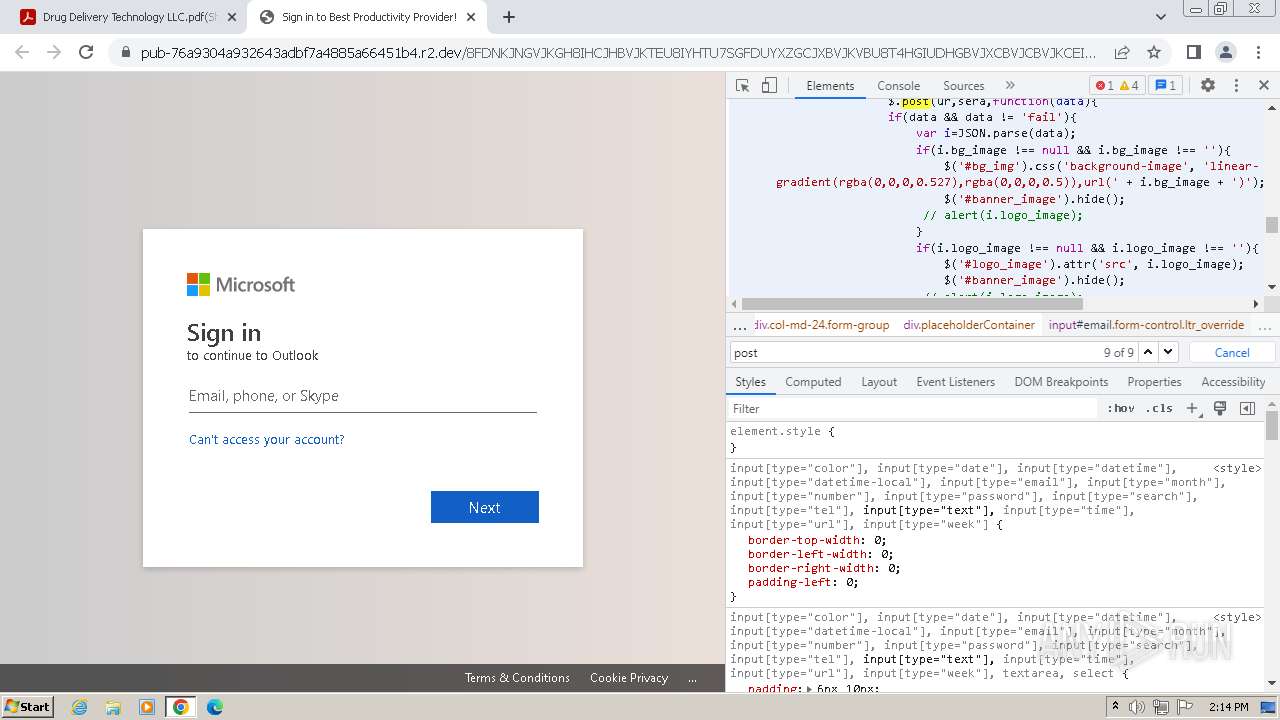Click the blue Next button
The image size is (1280, 720).
(485, 507)
